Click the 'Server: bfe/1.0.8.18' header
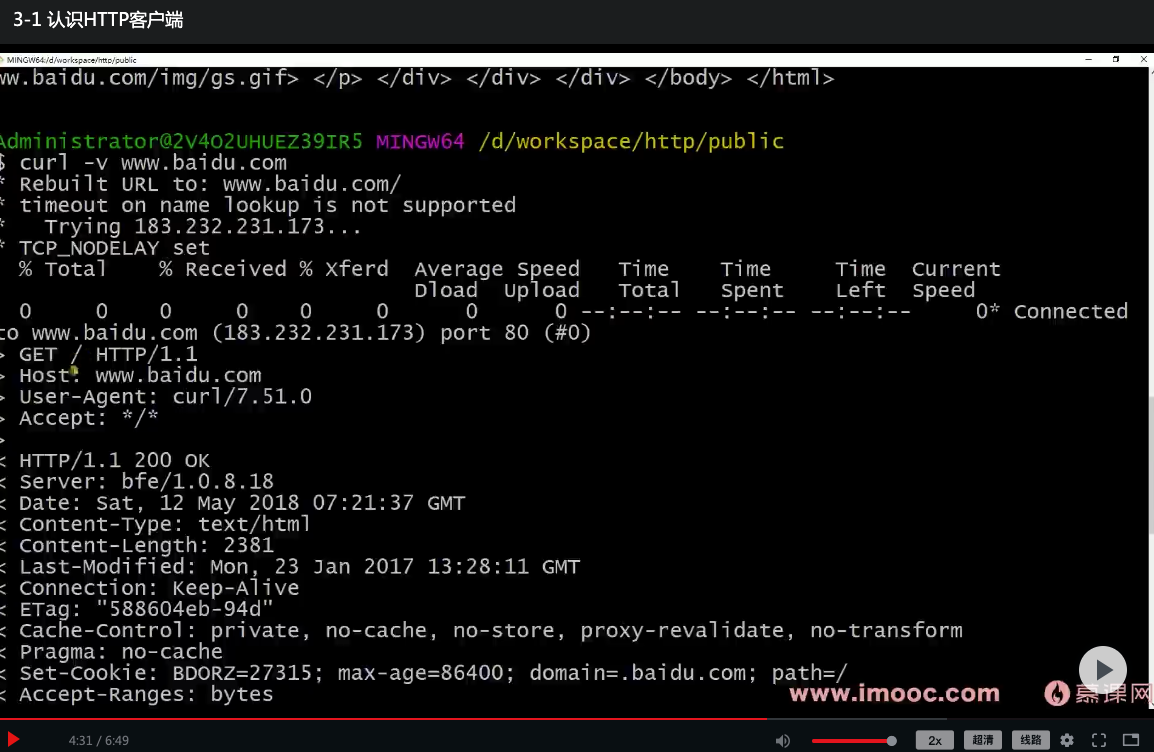The height and width of the screenshot is (752, 1154). (146, 482)
